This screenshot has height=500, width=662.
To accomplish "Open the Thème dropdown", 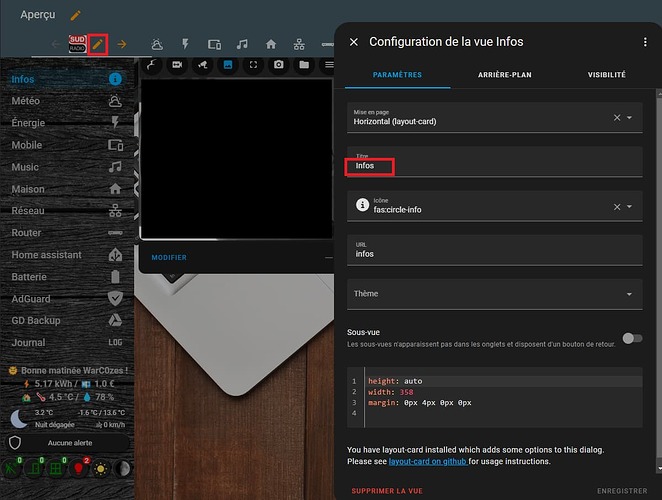I will (x=495, y=294).
